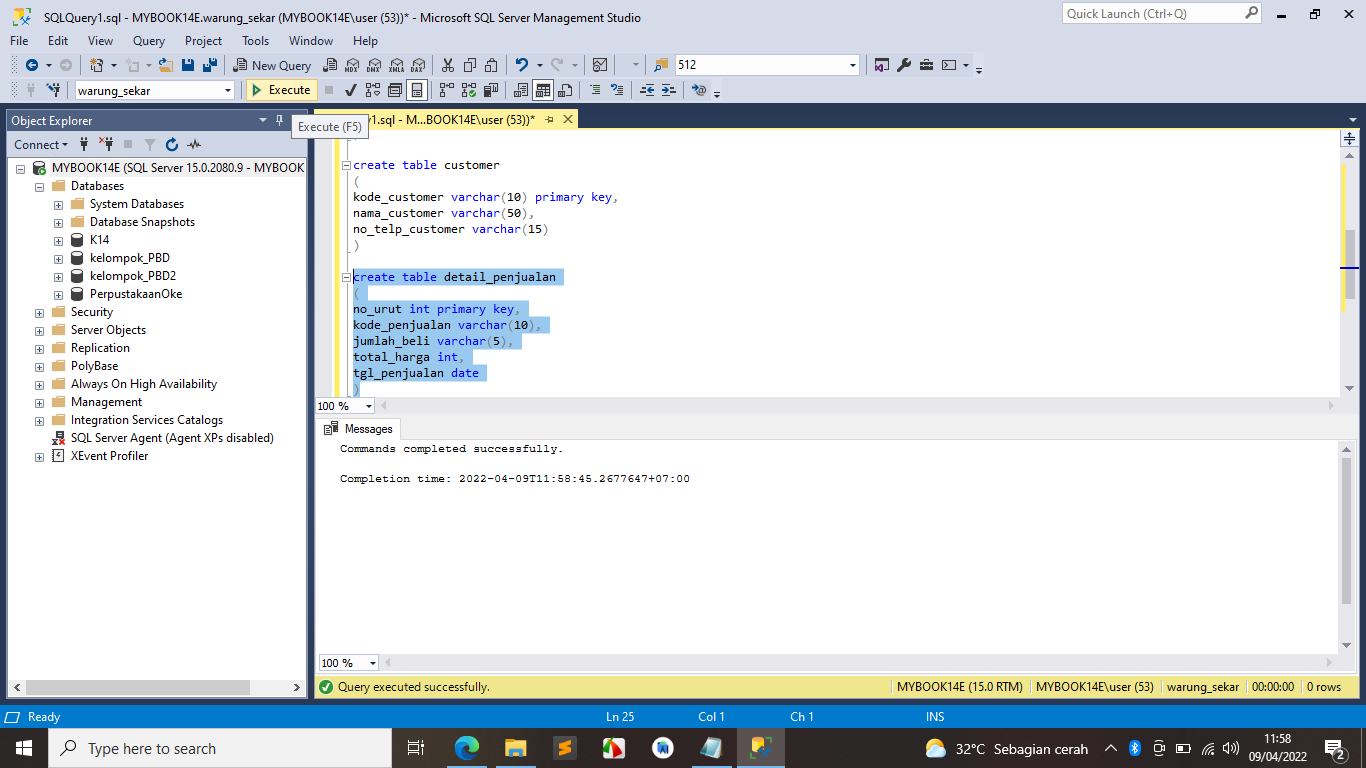Click the Navigate Backward arrow icon
The height and width of the screenshot is (768, 1366).
coord(31,65)
